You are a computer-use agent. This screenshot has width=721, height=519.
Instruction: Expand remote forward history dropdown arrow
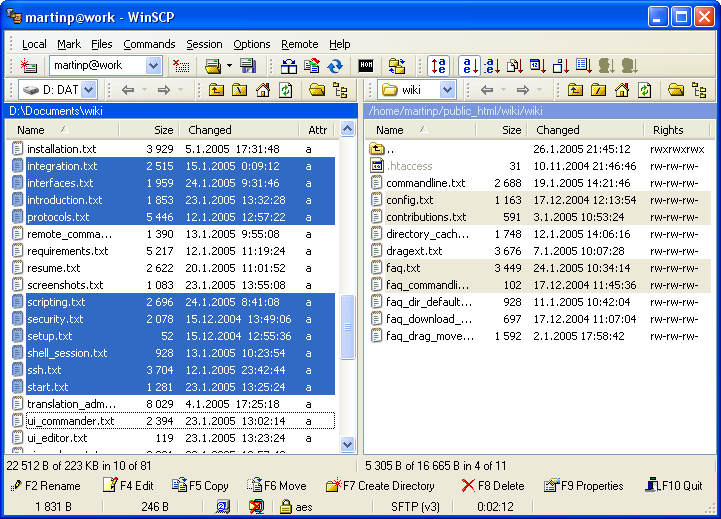pyautogui.click(x=539, y=90)
